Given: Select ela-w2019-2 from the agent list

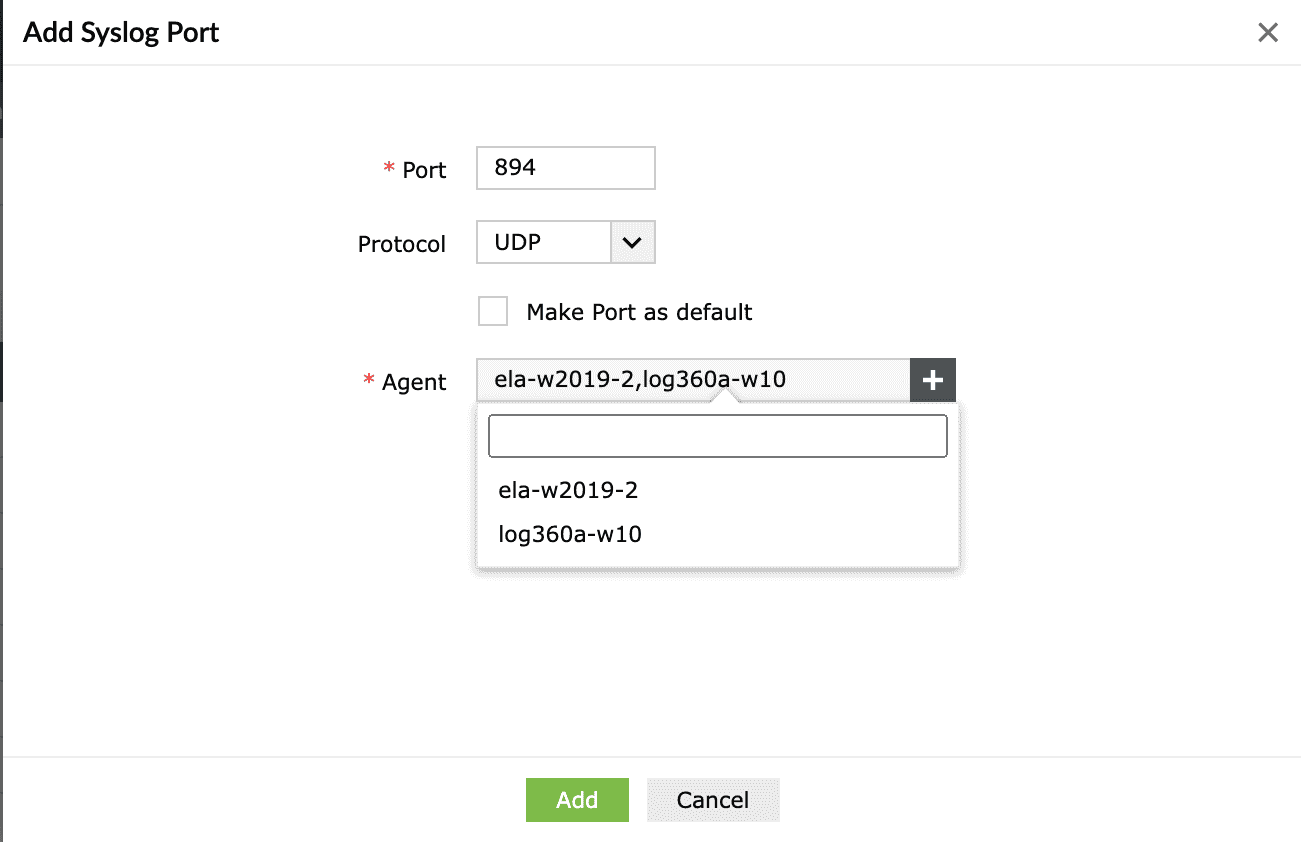Looking at the screenshot, I should [568, 490].
